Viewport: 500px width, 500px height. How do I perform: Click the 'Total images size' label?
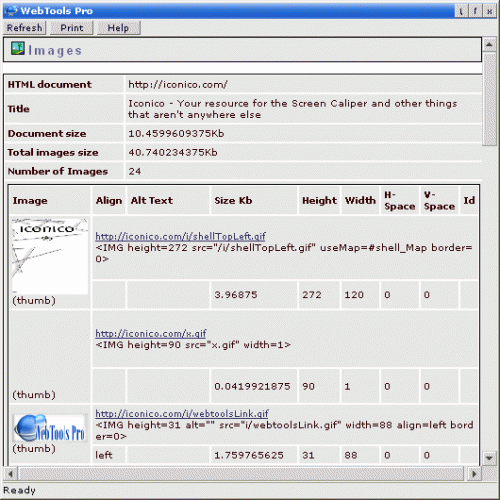(53, 153)
